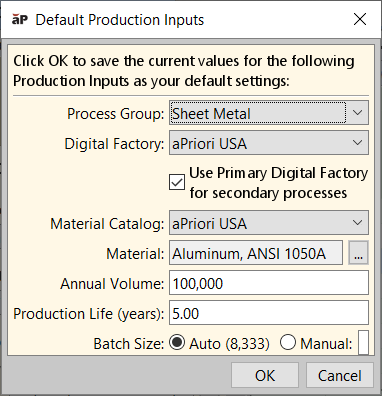Image resolution: width=382 pixels, height=396 pixels.
Task: Click the Cancel button
Action: 340,375
